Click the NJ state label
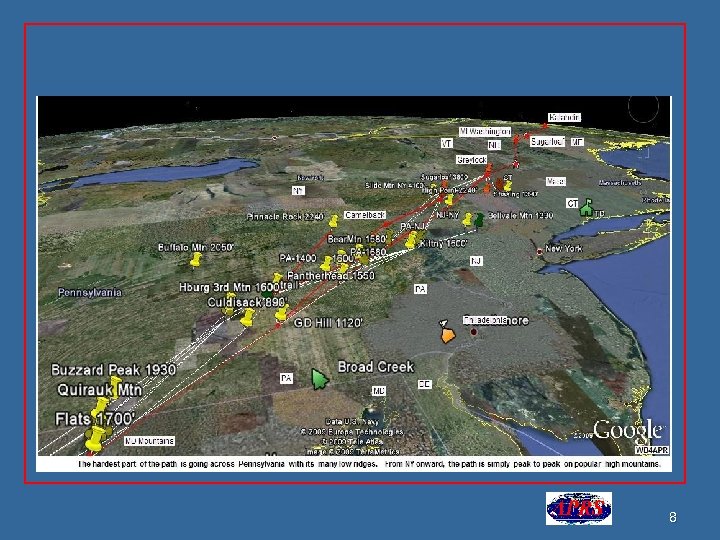720x540 pixels. [476, 261]
